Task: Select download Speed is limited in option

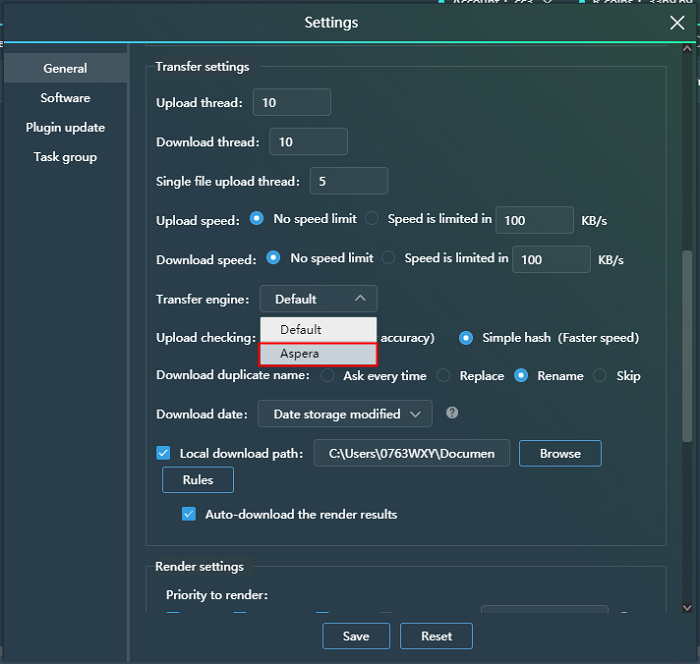Action: (x=388, y=258)
